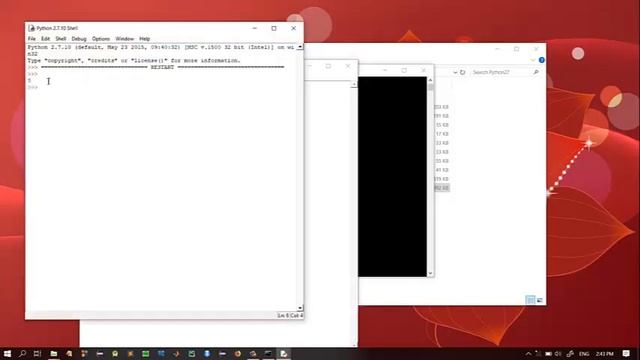Viewport: 640px width, 360px height.
Task: Switch Explorer to details view layout
Action: tap(530, 300)
